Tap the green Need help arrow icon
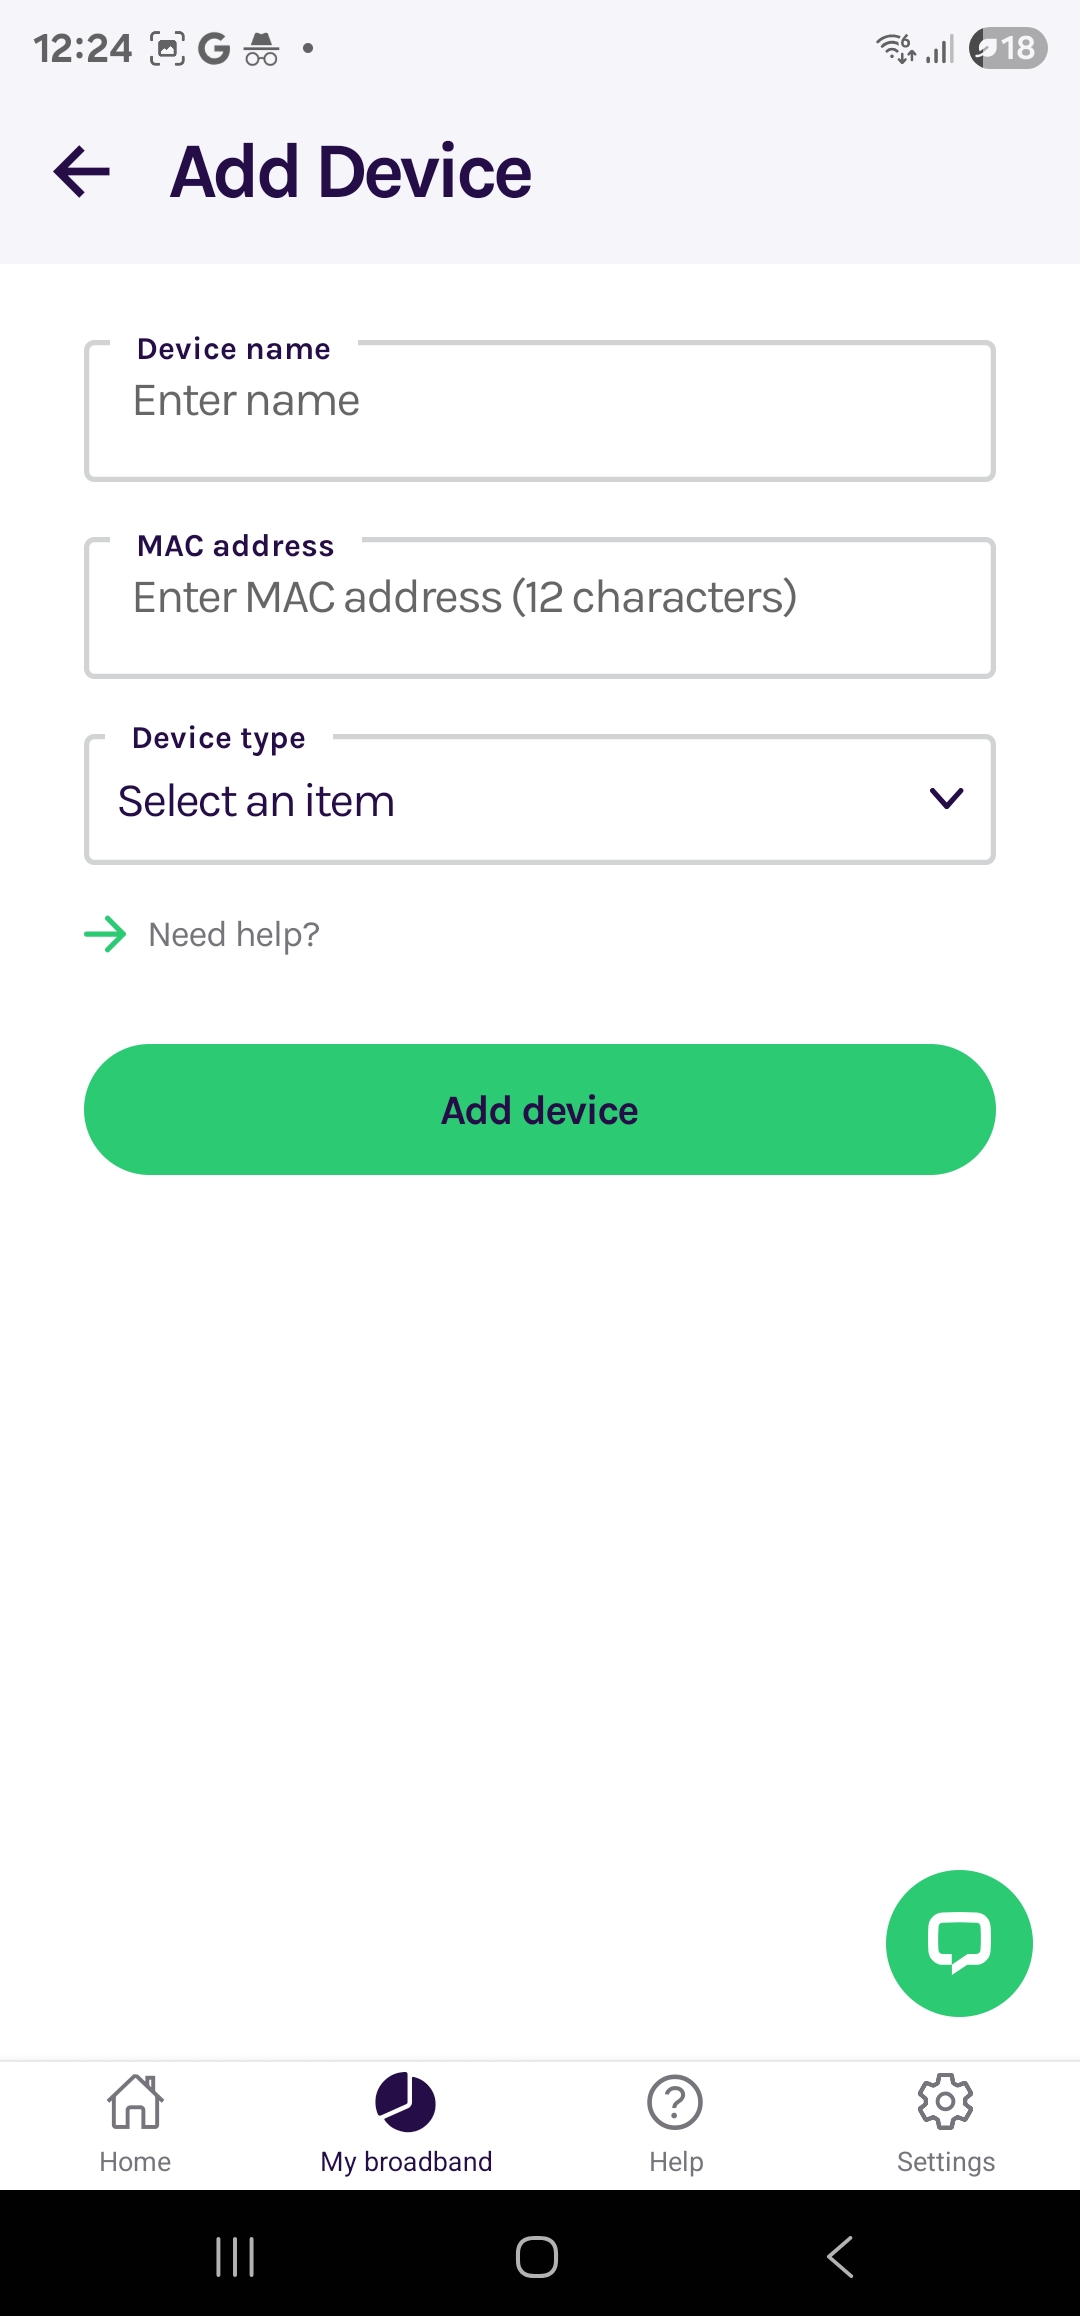The height and width of the screenshot is (2316, 1080). point(105,935)
